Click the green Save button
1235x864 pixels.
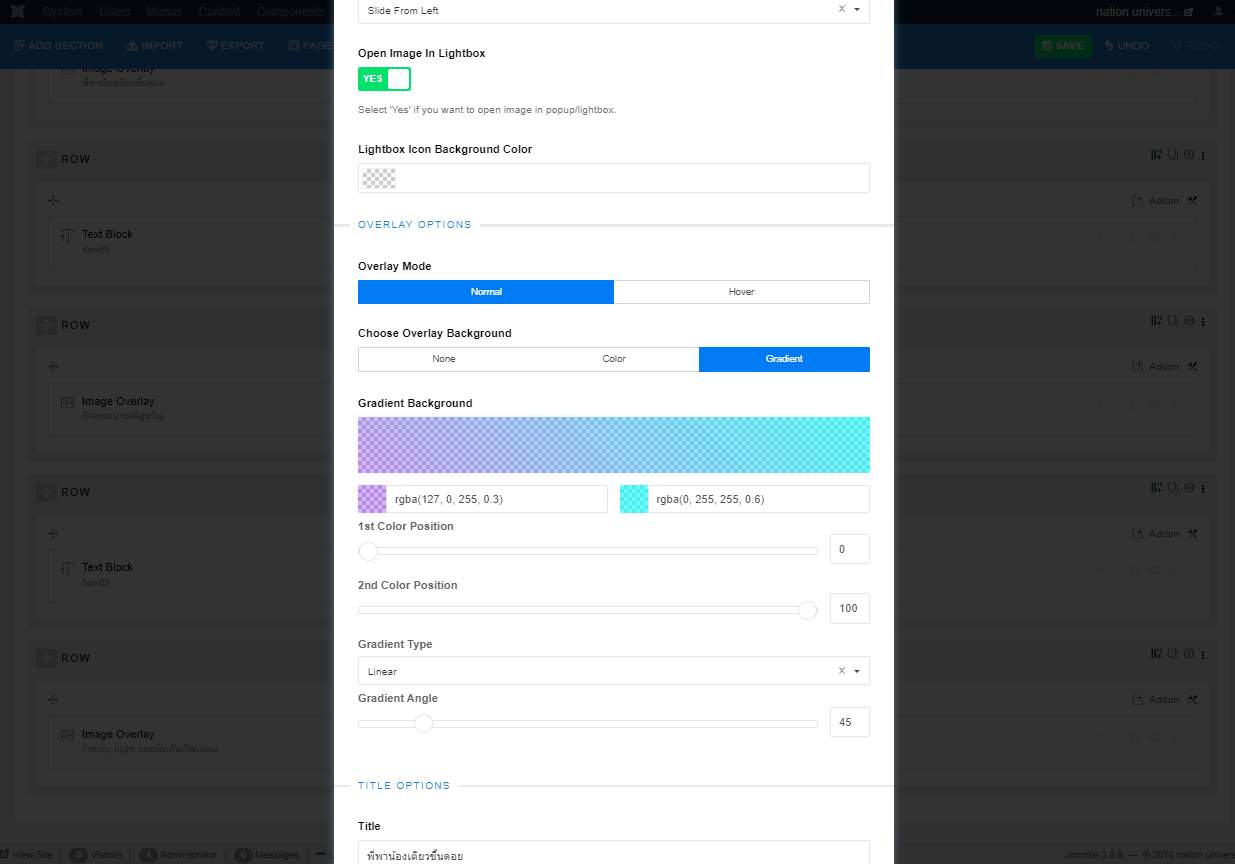(x=1062, y=46)
